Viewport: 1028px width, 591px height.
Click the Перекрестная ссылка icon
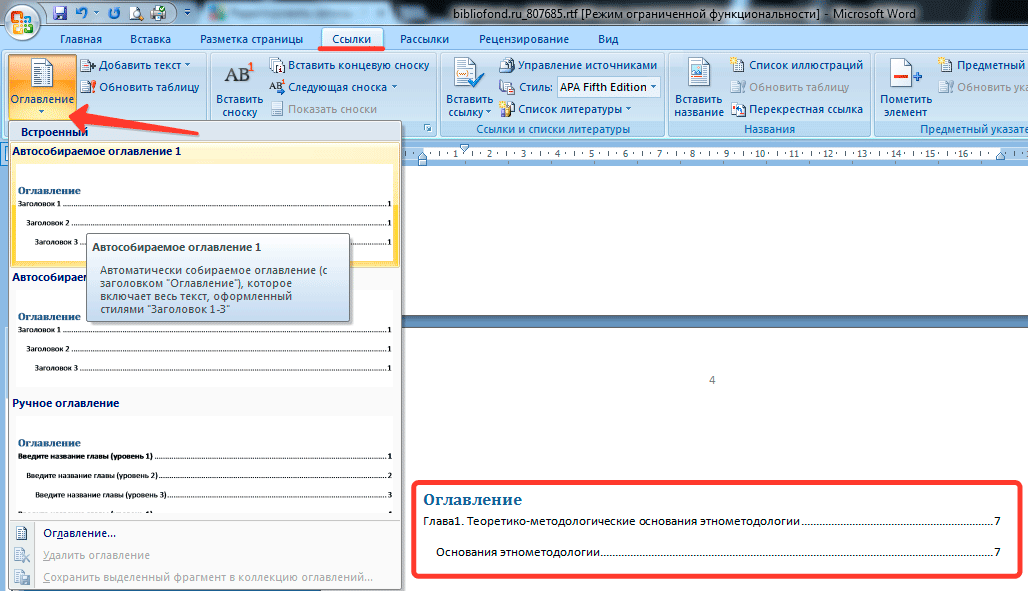pos(738,109)
